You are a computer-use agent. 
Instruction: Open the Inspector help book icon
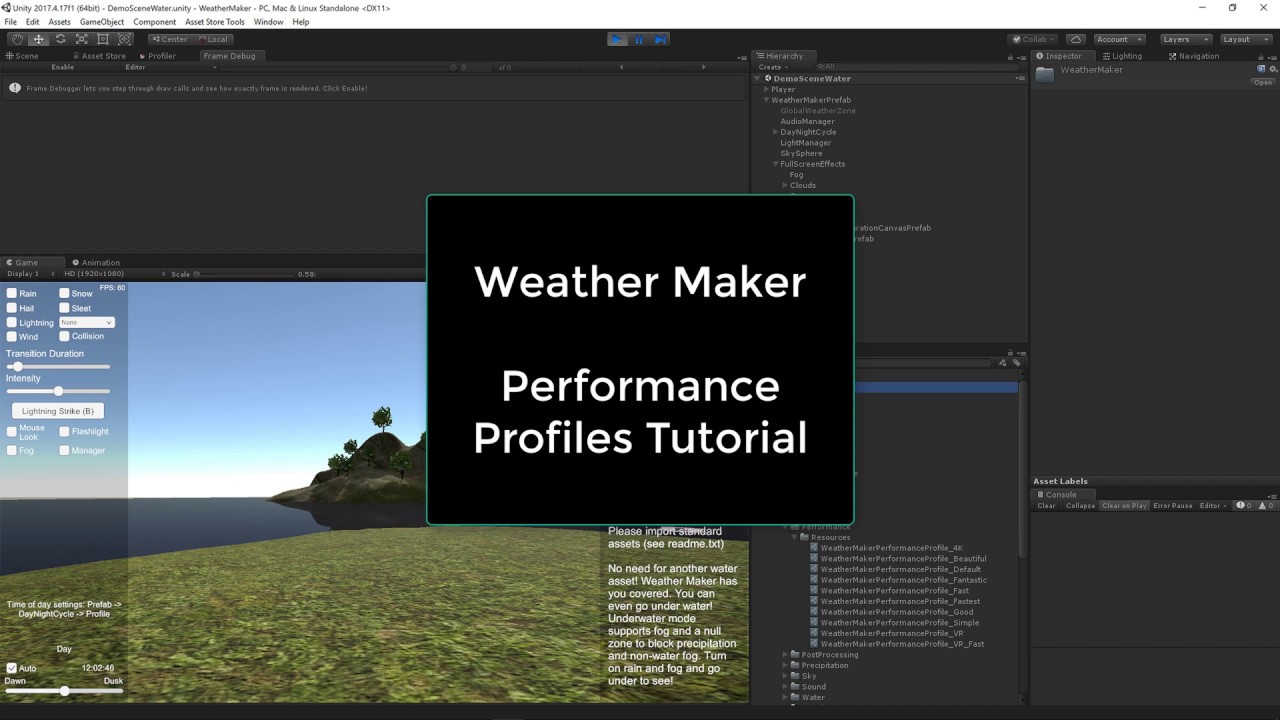click(x=1262, y=69)
